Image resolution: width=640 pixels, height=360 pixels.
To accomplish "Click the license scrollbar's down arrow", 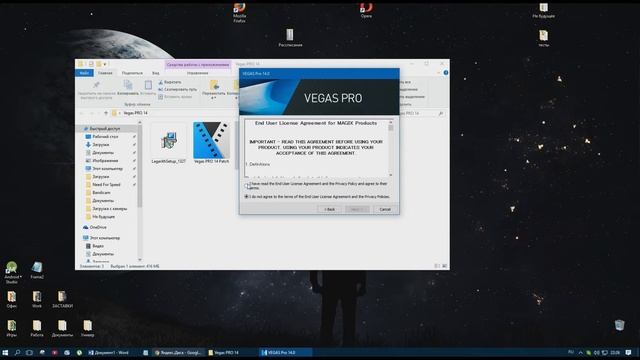I will [x=391, y=175].
